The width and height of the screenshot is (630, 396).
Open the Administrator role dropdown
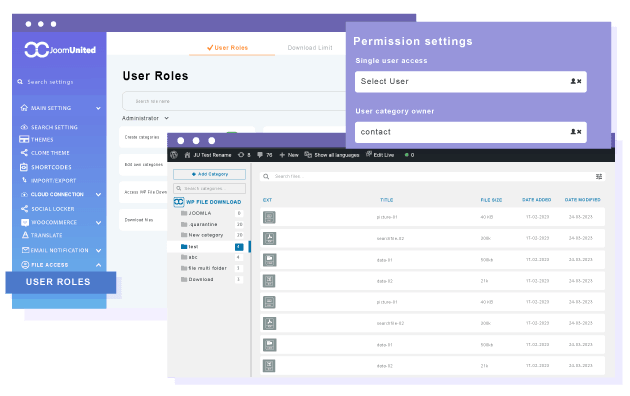pos(145,118)
